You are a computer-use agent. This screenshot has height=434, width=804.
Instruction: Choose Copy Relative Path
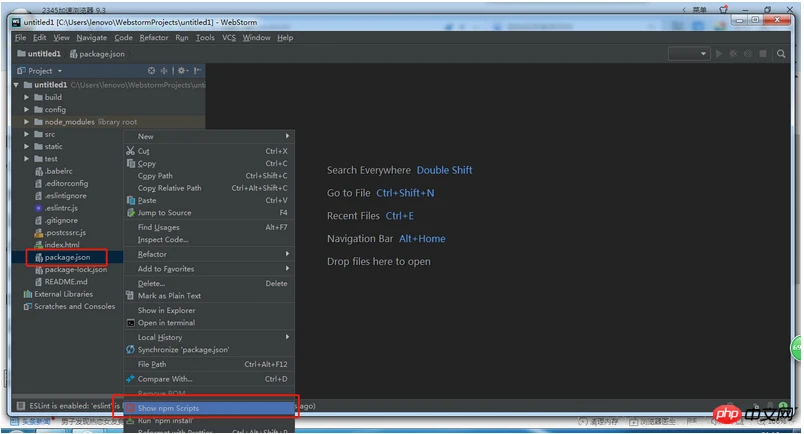point(209,188)
